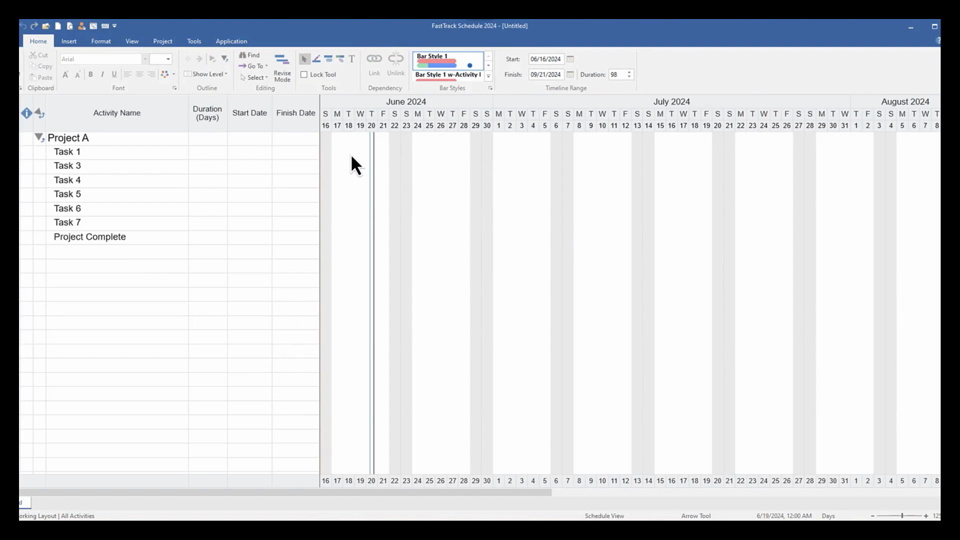
Task: Click the Find binoculars button
Action: pos(249,55)
